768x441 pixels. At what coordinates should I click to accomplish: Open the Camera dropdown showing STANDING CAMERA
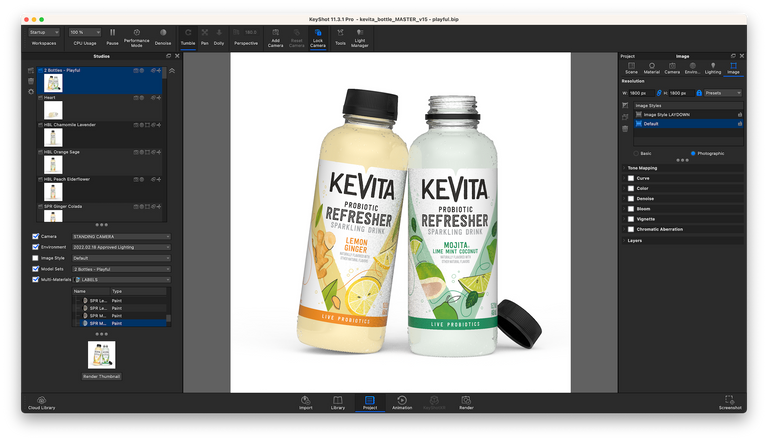click(x=121, y=236)
